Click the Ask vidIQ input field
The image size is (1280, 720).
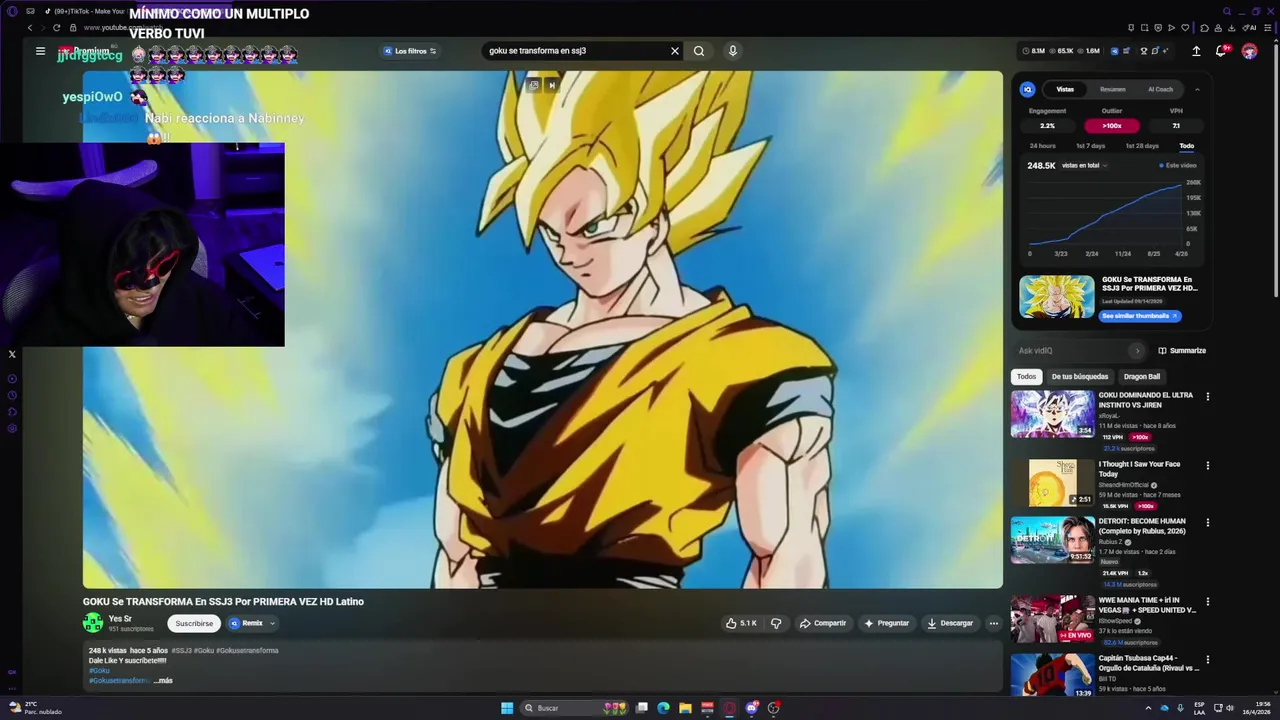click(1072, 351)
